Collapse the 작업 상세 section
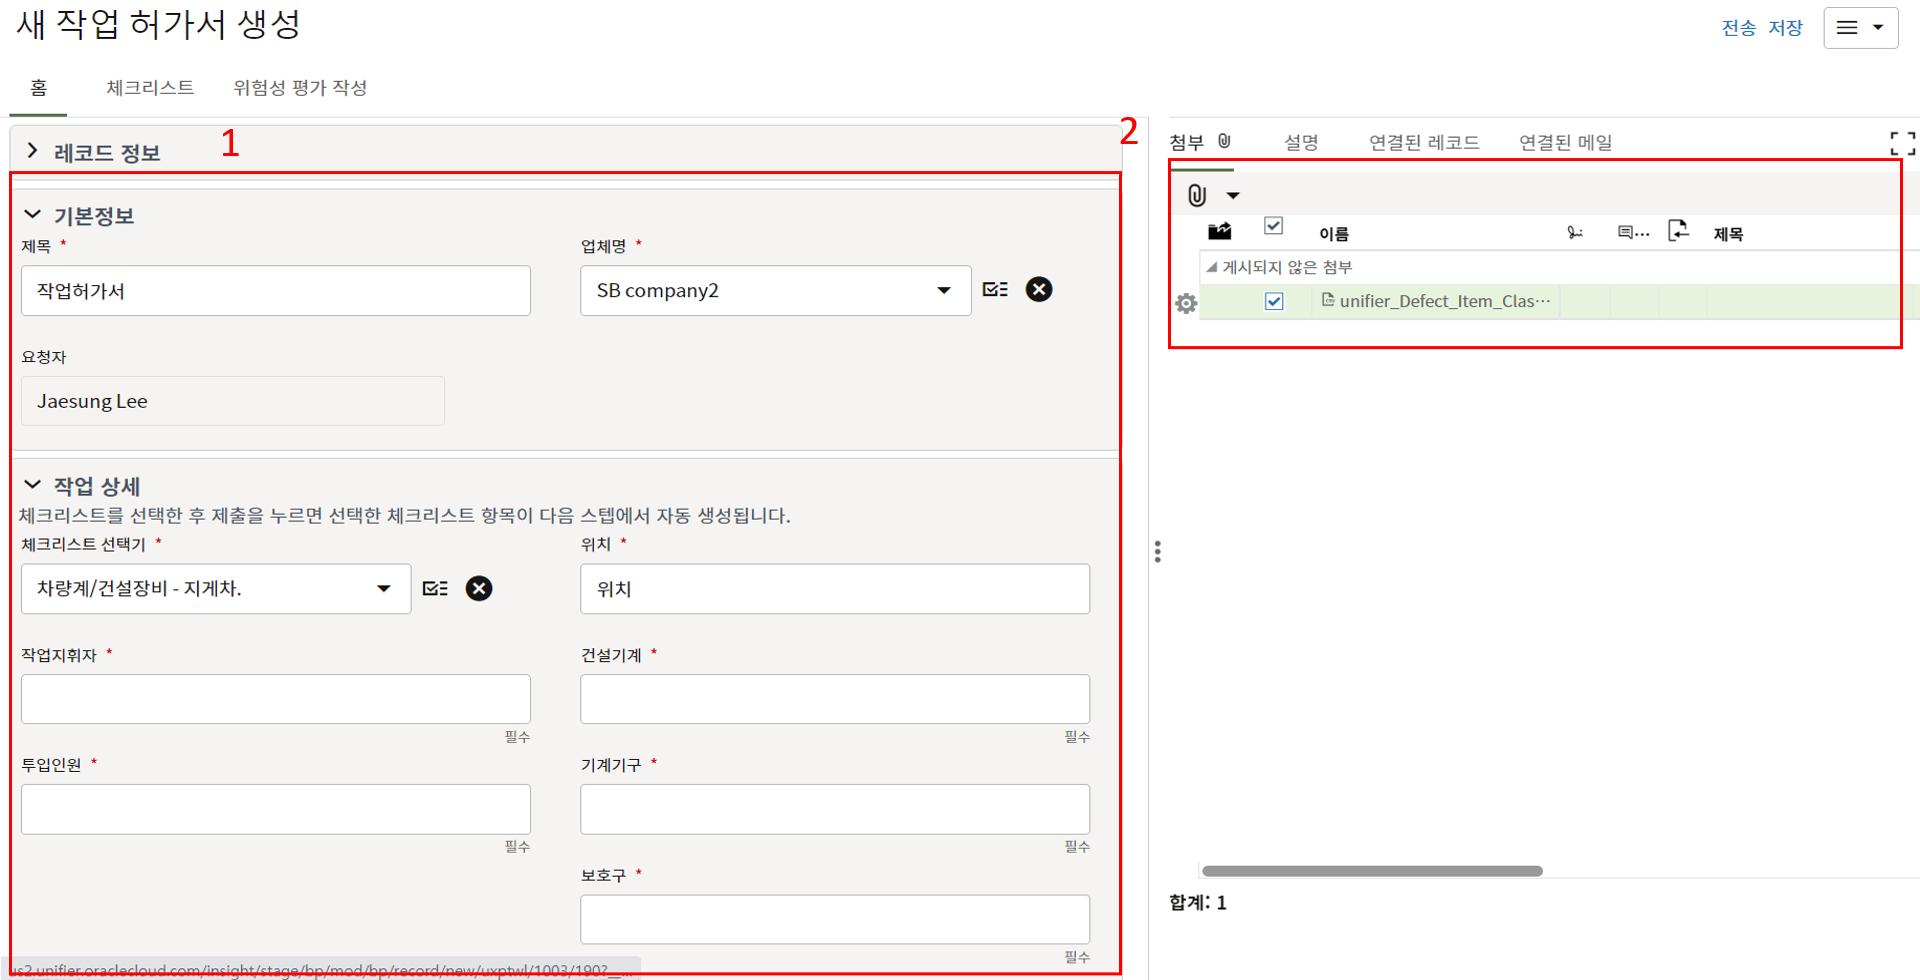The image size is (1920, 980). (33, 485)
